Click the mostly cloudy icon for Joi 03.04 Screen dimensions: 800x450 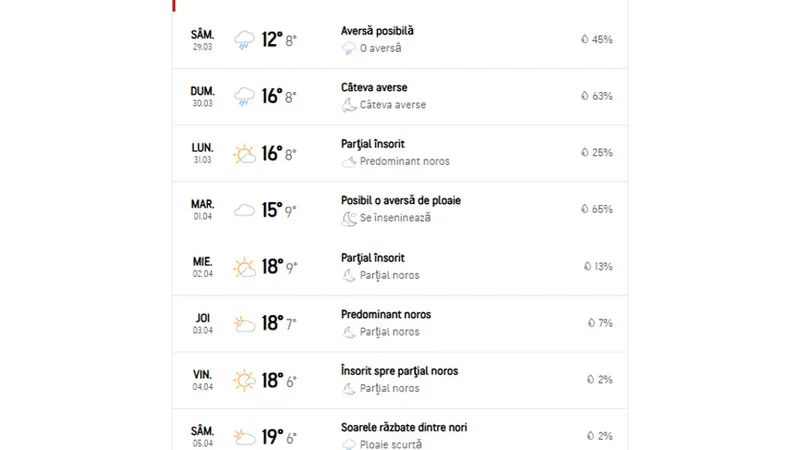(244, 324)
